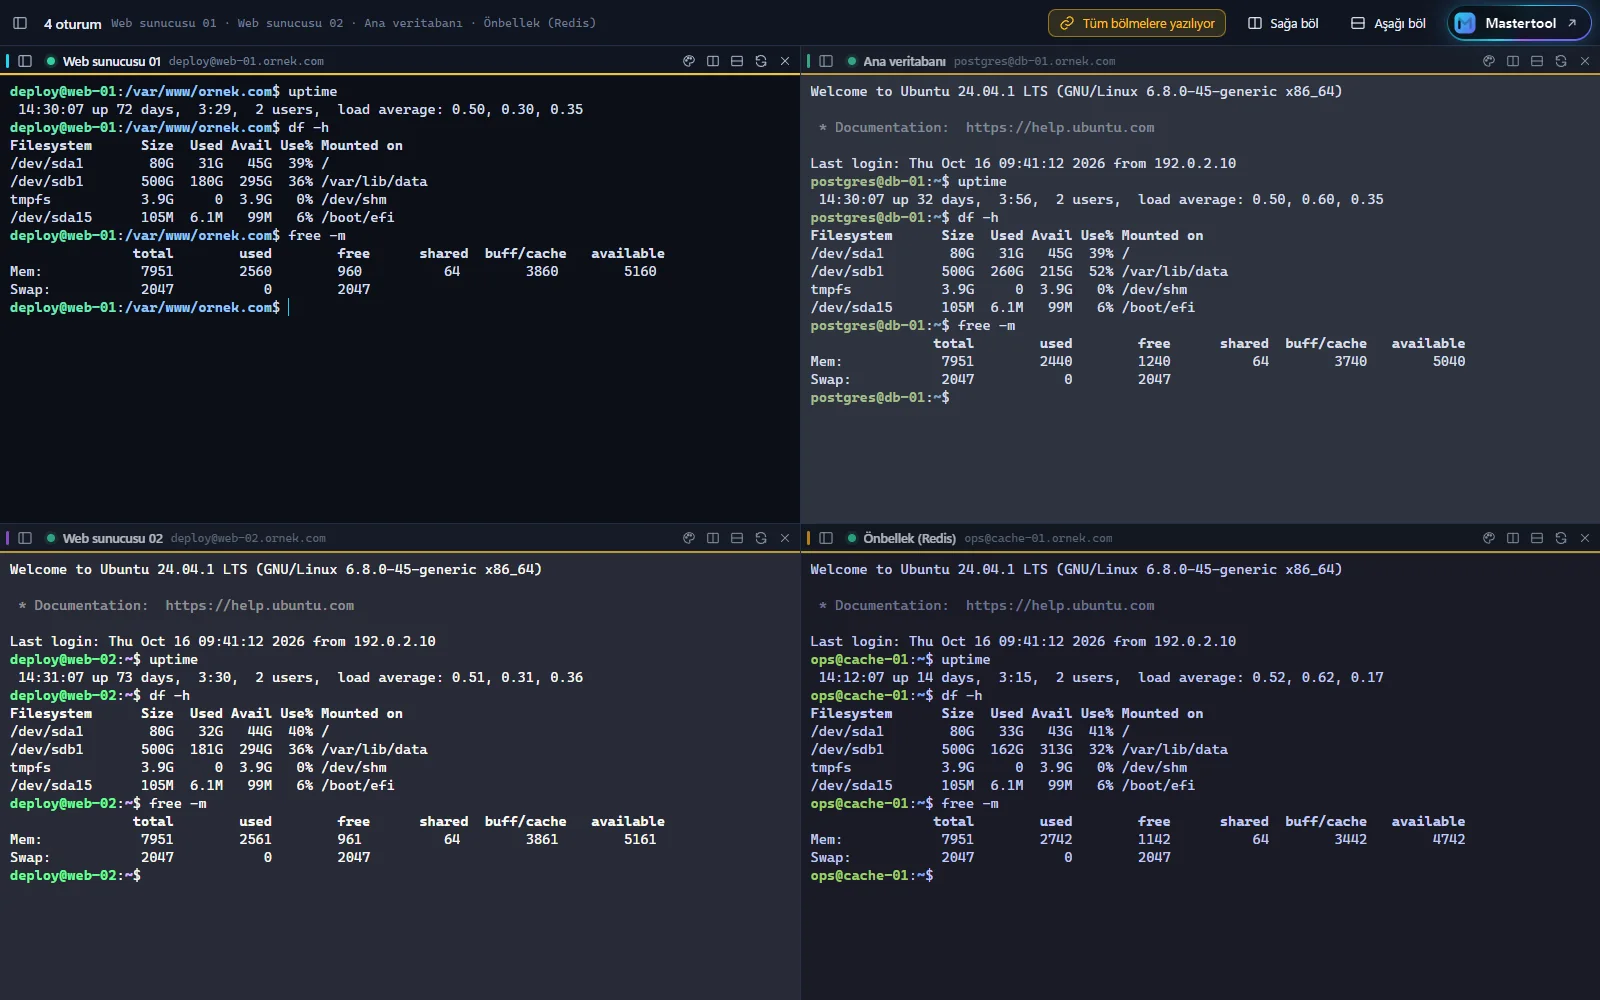Toggle panel icon in Ana veritabanı header
Screen dimensions: 1600x1000
(x=826, y=61)
